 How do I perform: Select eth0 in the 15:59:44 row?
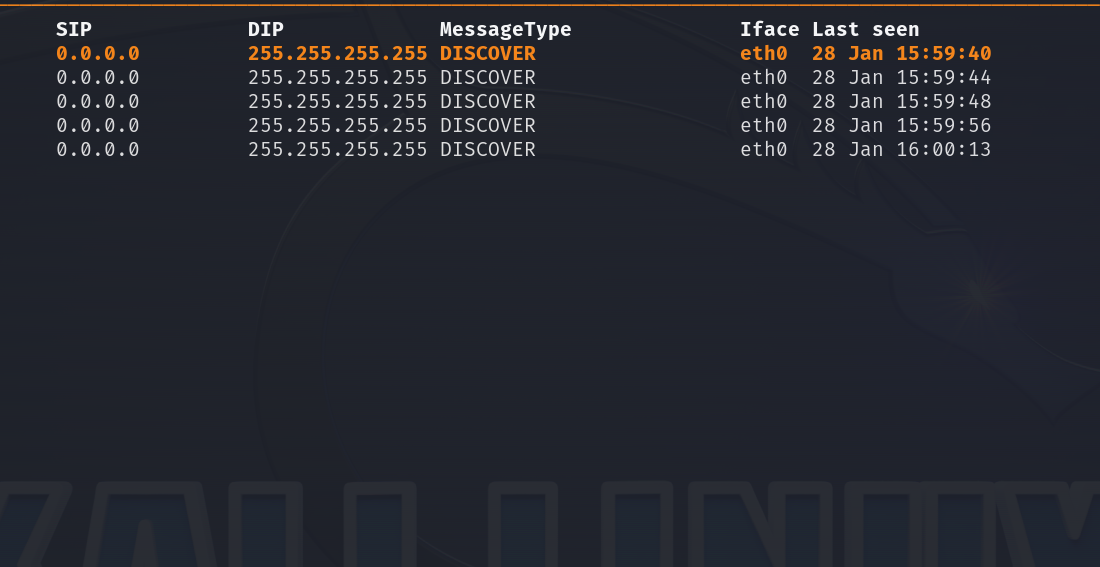(x=763, y=78)
